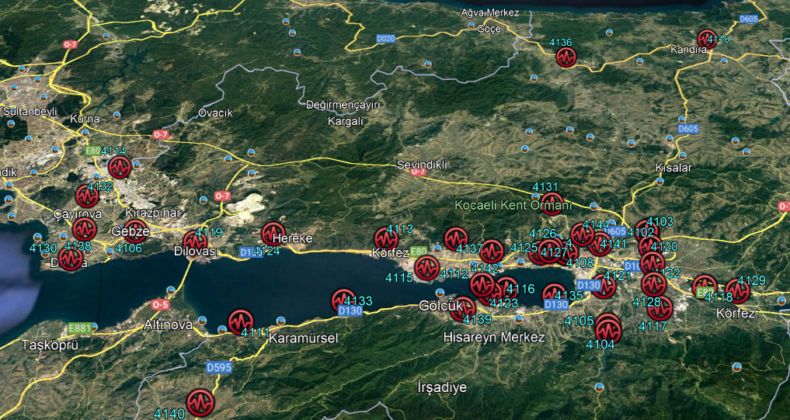Viewport: 790px width, 420px height.
Task: Click seismic station marker 4114
Action: tap(120, 167)
